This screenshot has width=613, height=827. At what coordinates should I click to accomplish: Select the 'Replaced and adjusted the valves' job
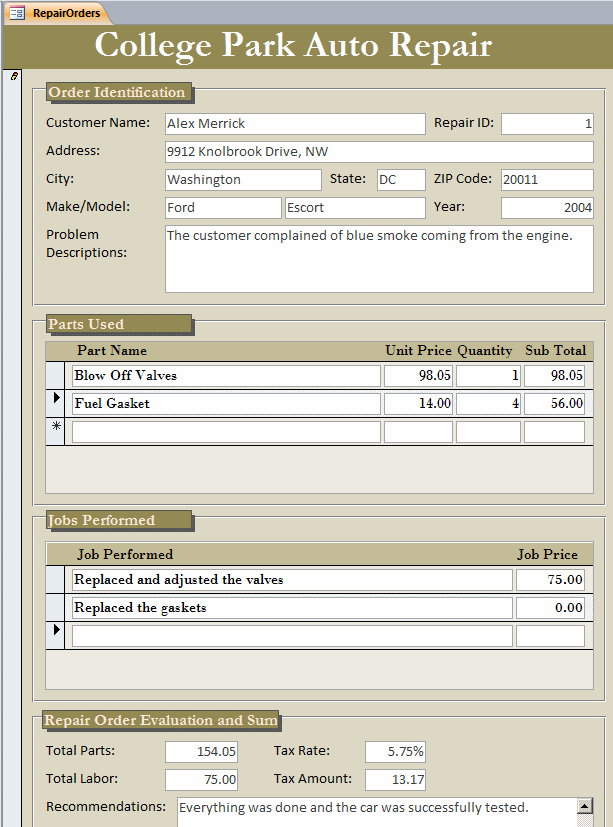[292, 580]
